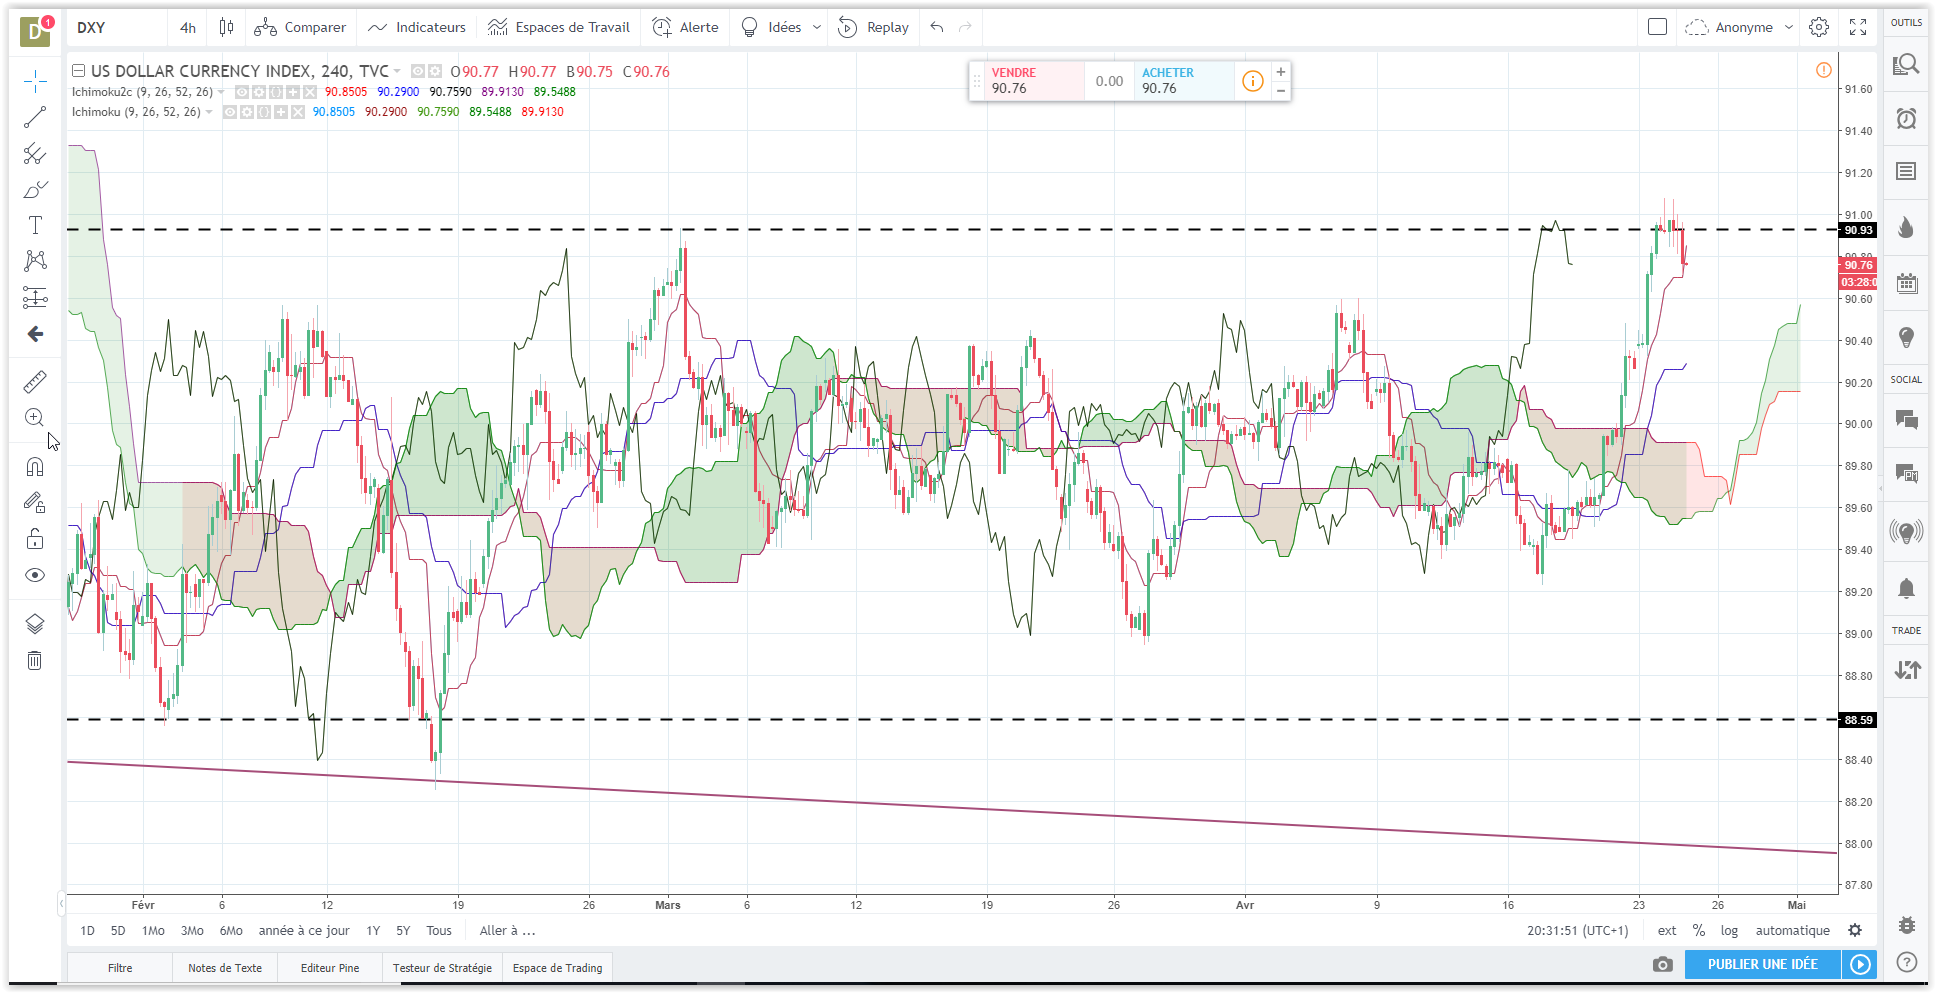Open chart settings gear in top bar
1936x993 pixels.
coord(1819,27)
